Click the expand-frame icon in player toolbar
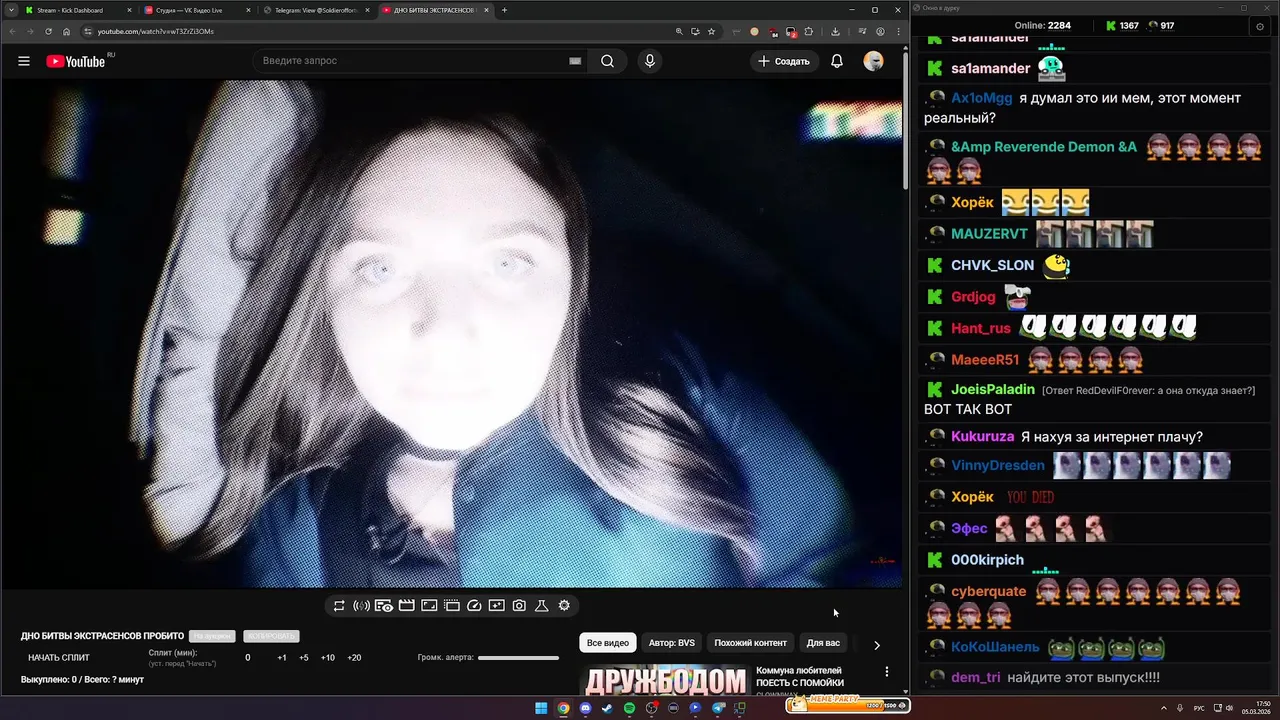The image size is (1280, 720). [429, 606]
